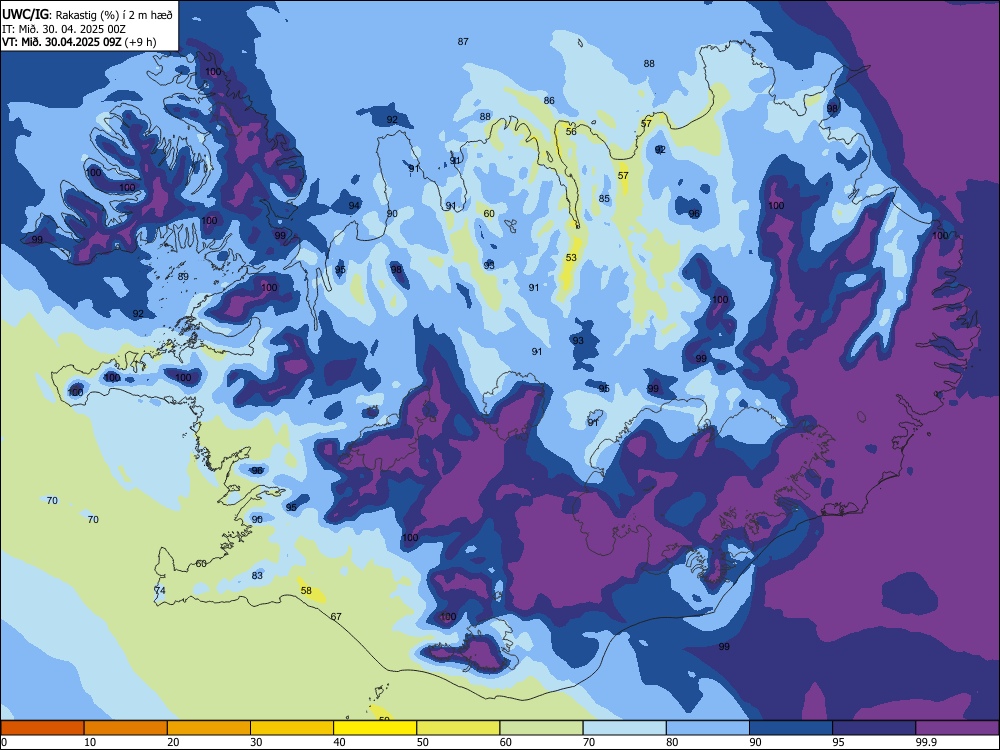Click the legend tick label '30'
This screenshot has width=1000, height=750.
click(x=256, y=742)
